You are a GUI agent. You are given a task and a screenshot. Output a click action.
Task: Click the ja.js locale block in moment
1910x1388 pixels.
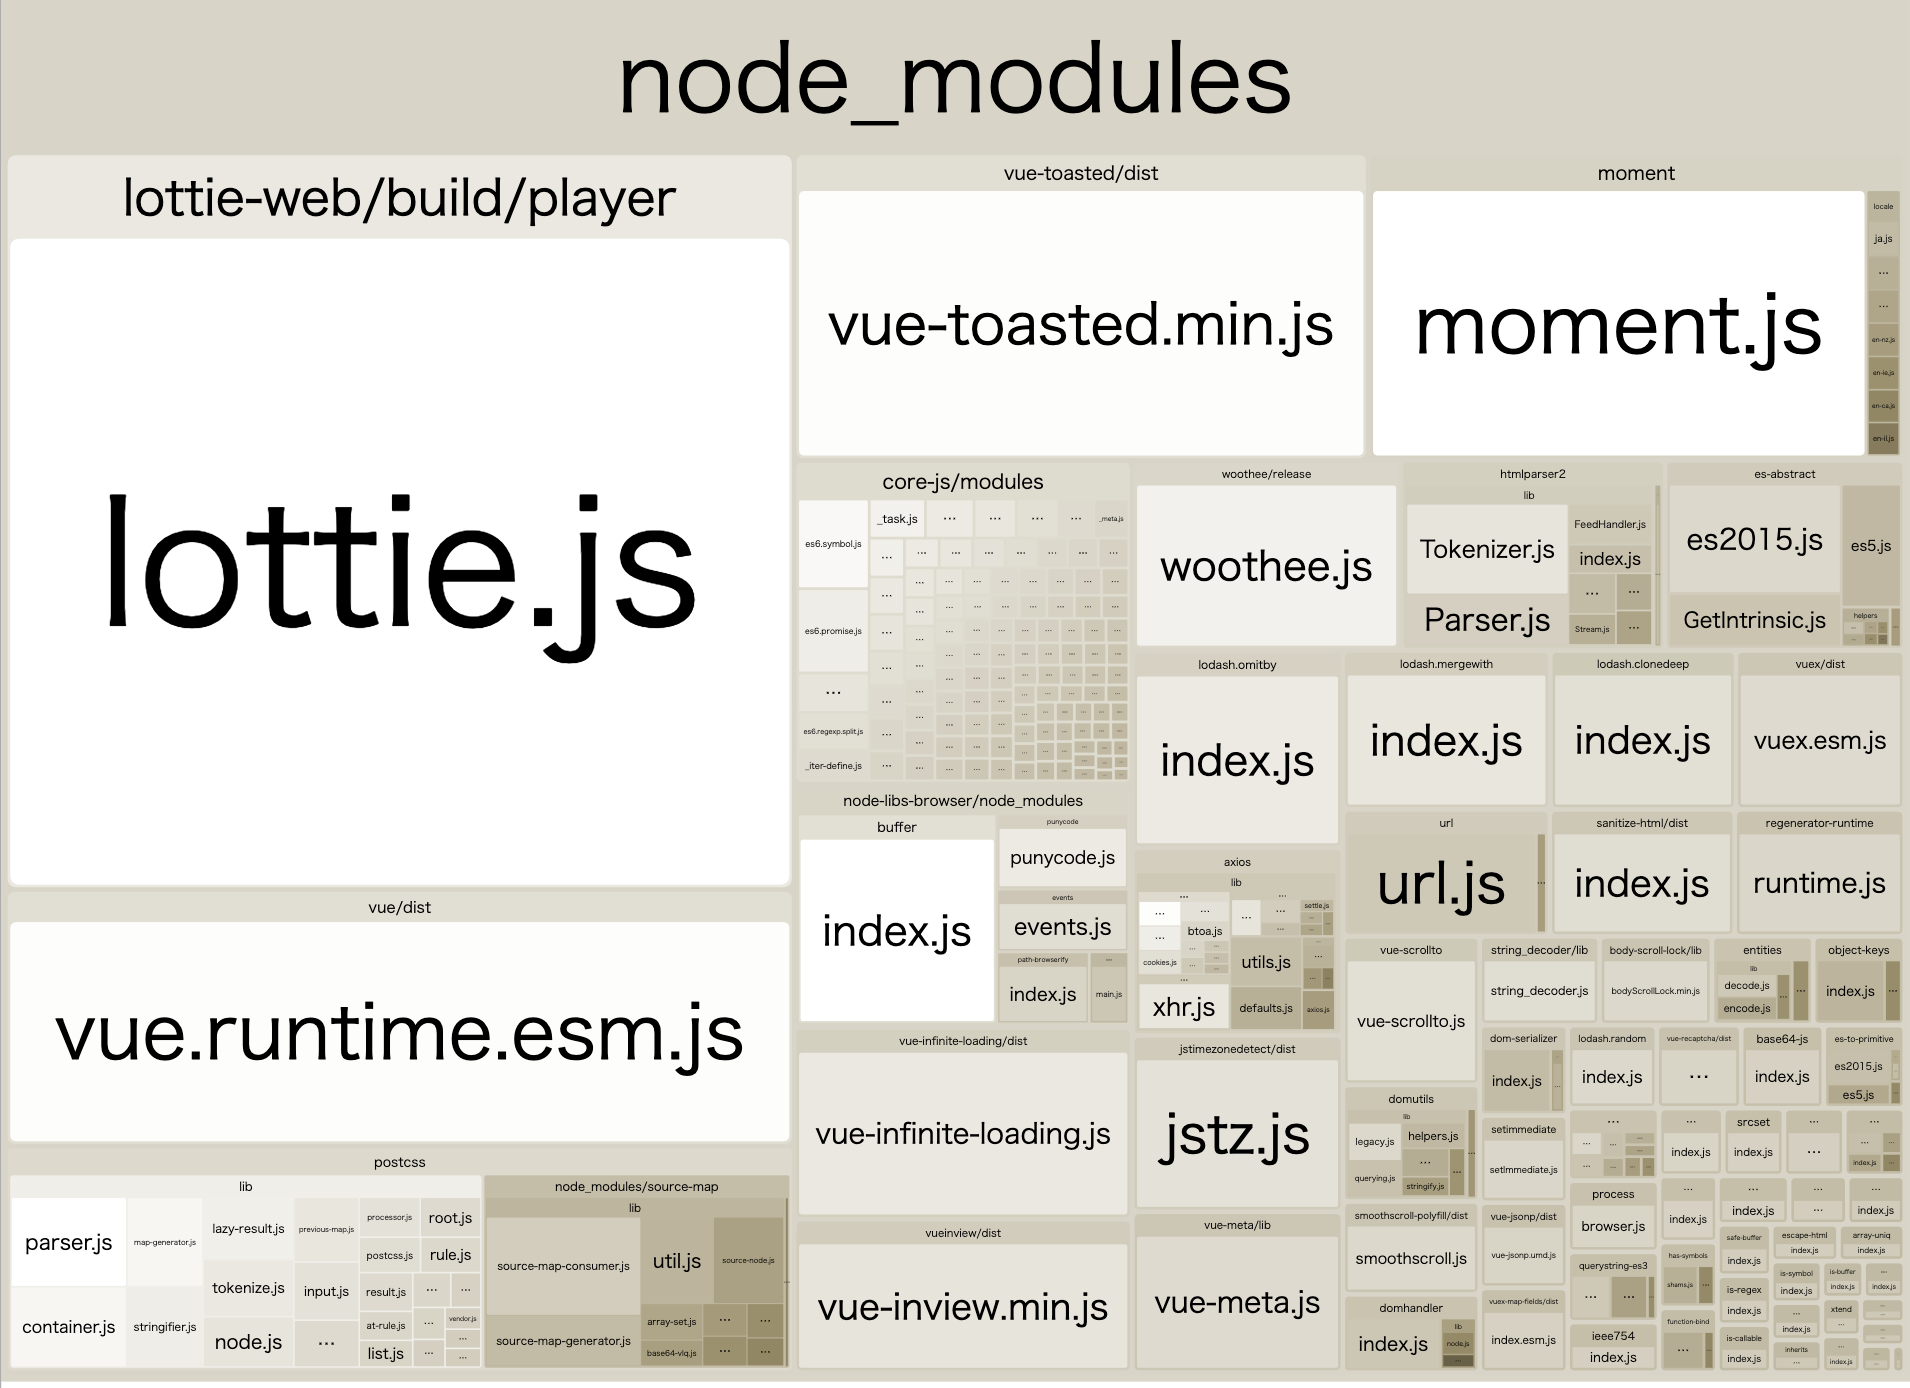point(1883,239)
